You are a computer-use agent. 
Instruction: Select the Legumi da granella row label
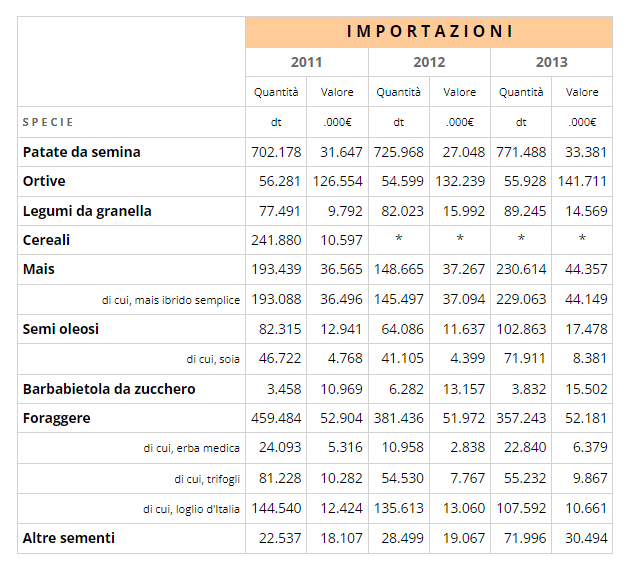click(x=87, y=211)
